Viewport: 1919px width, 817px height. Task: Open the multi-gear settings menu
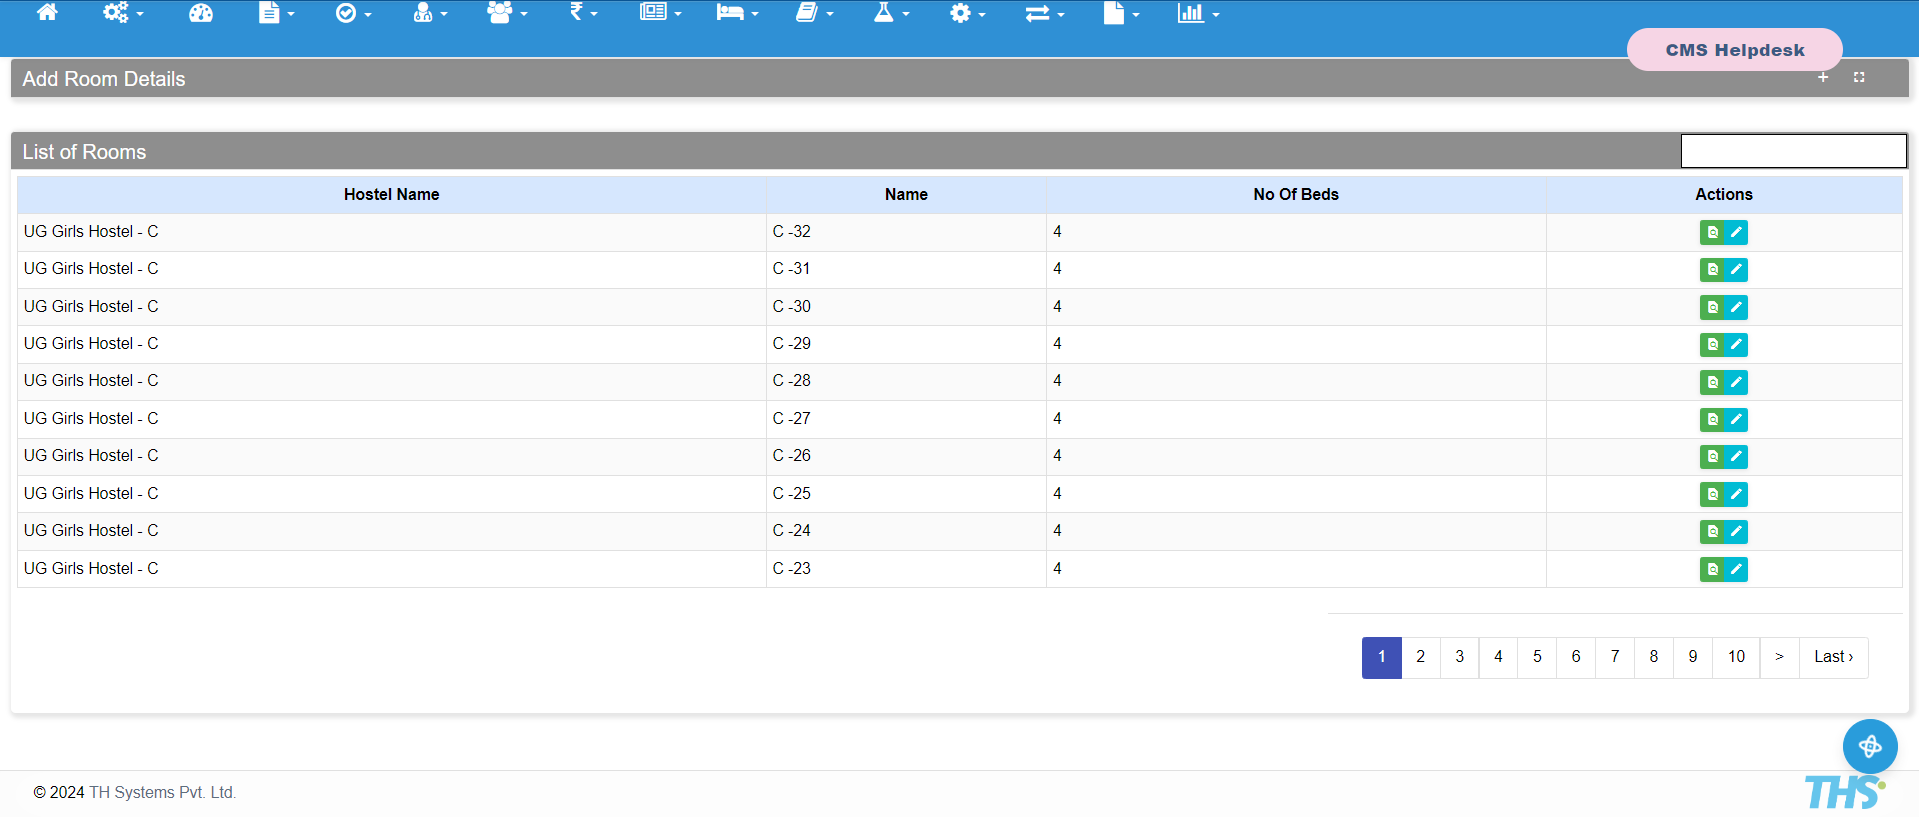point(123,13)
